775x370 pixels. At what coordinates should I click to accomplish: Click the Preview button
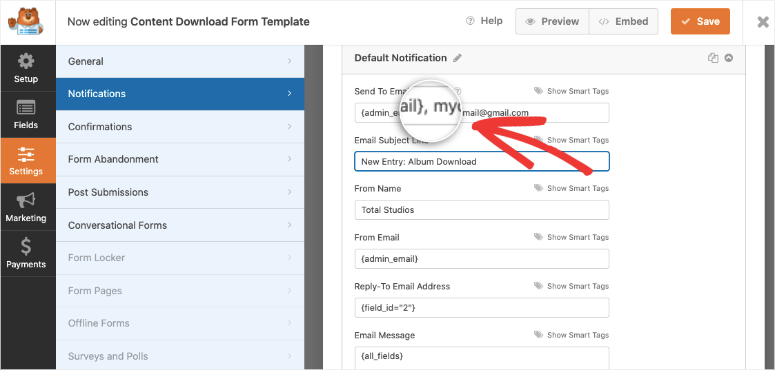point(552,22)
